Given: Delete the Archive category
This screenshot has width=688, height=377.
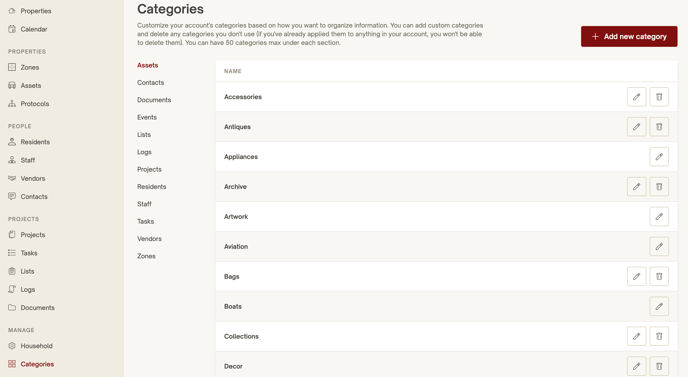Looking at the screenshot, I should point(659,187).
